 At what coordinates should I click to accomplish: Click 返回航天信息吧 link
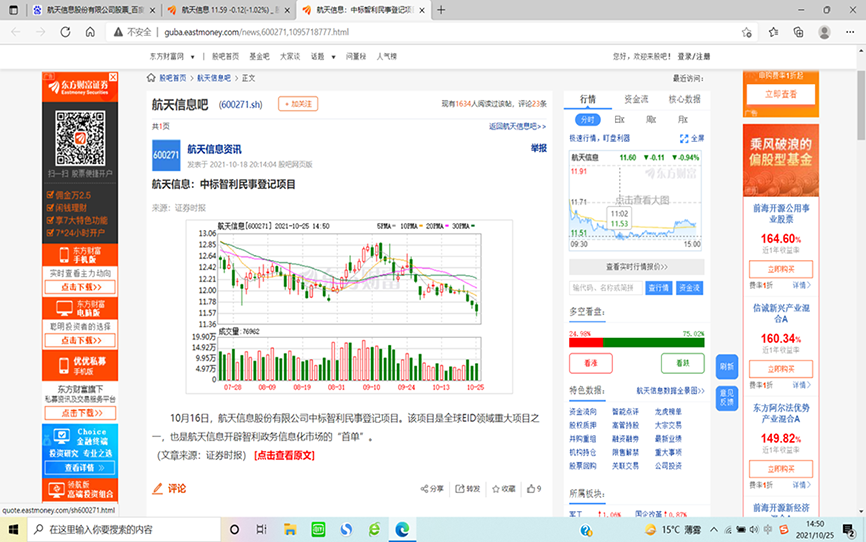tap(517, 127)
